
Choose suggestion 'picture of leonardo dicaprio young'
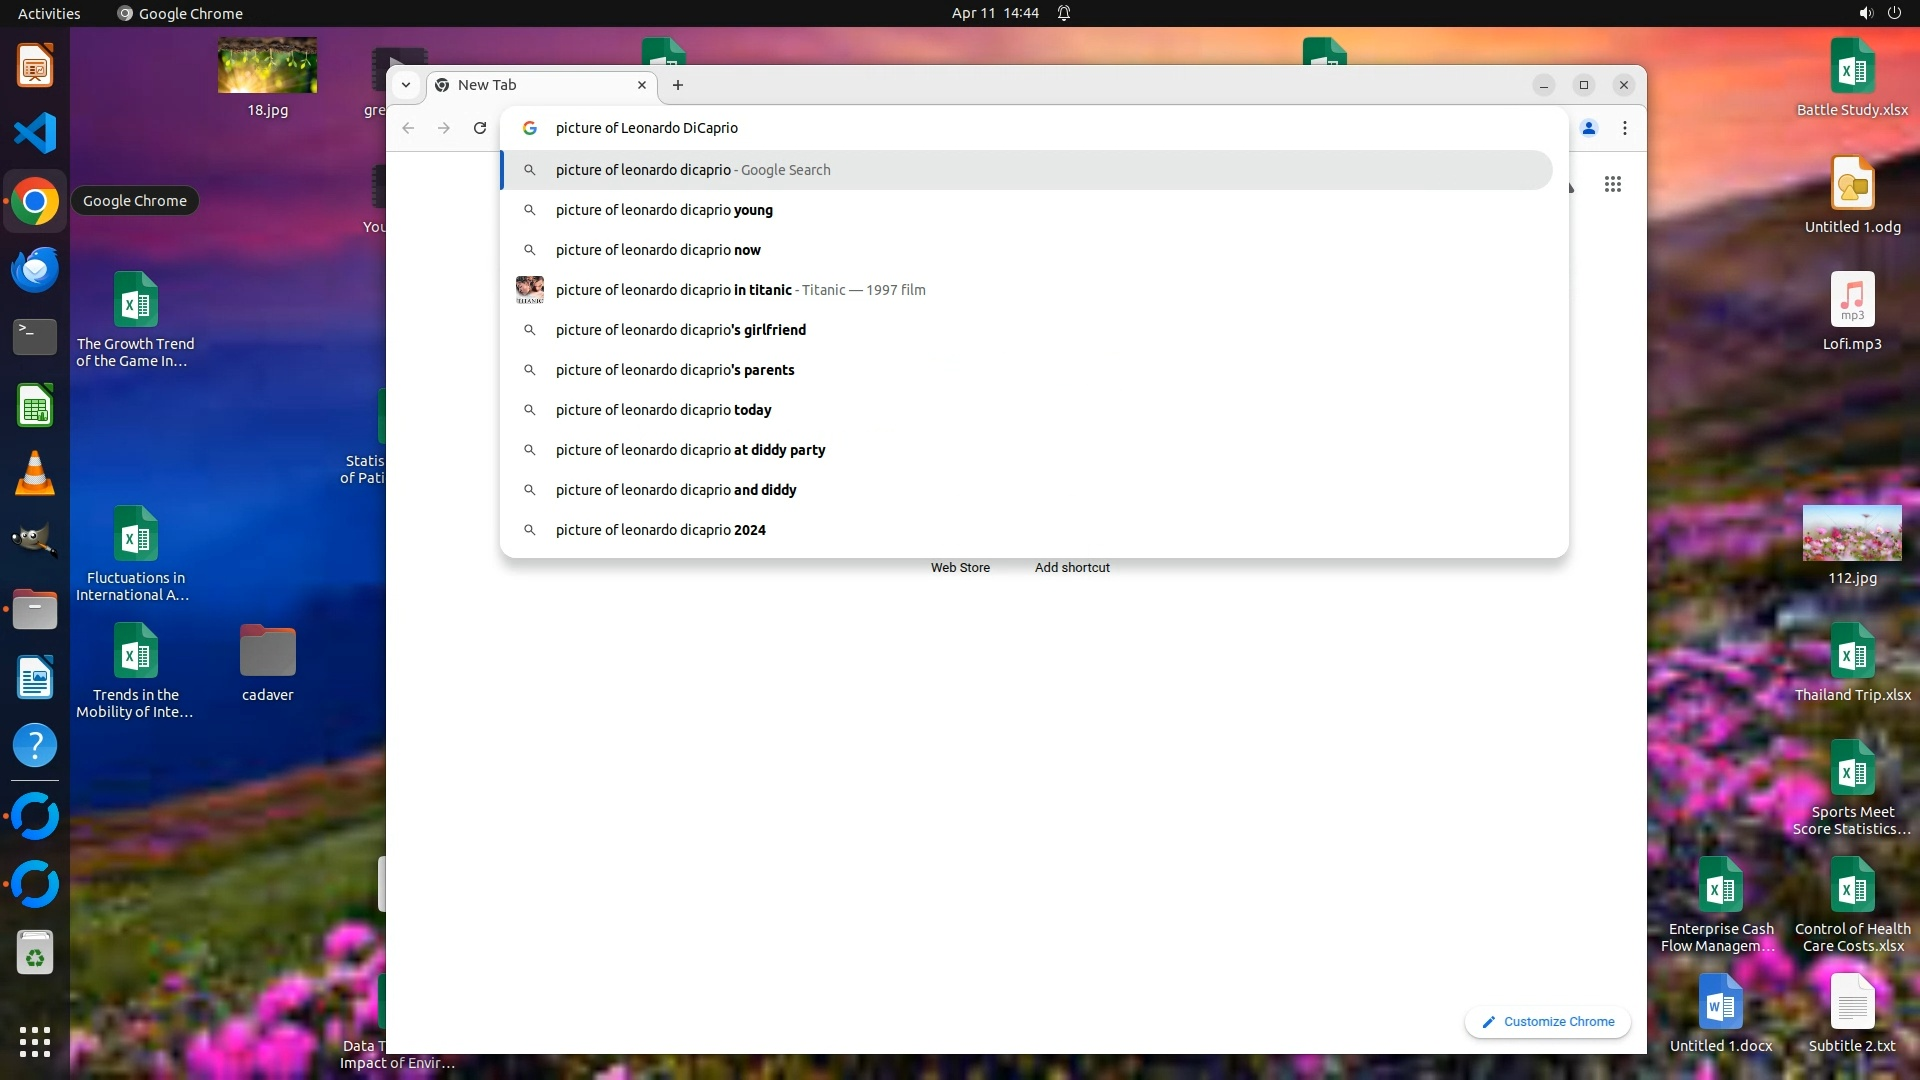(x=664, y=210)
